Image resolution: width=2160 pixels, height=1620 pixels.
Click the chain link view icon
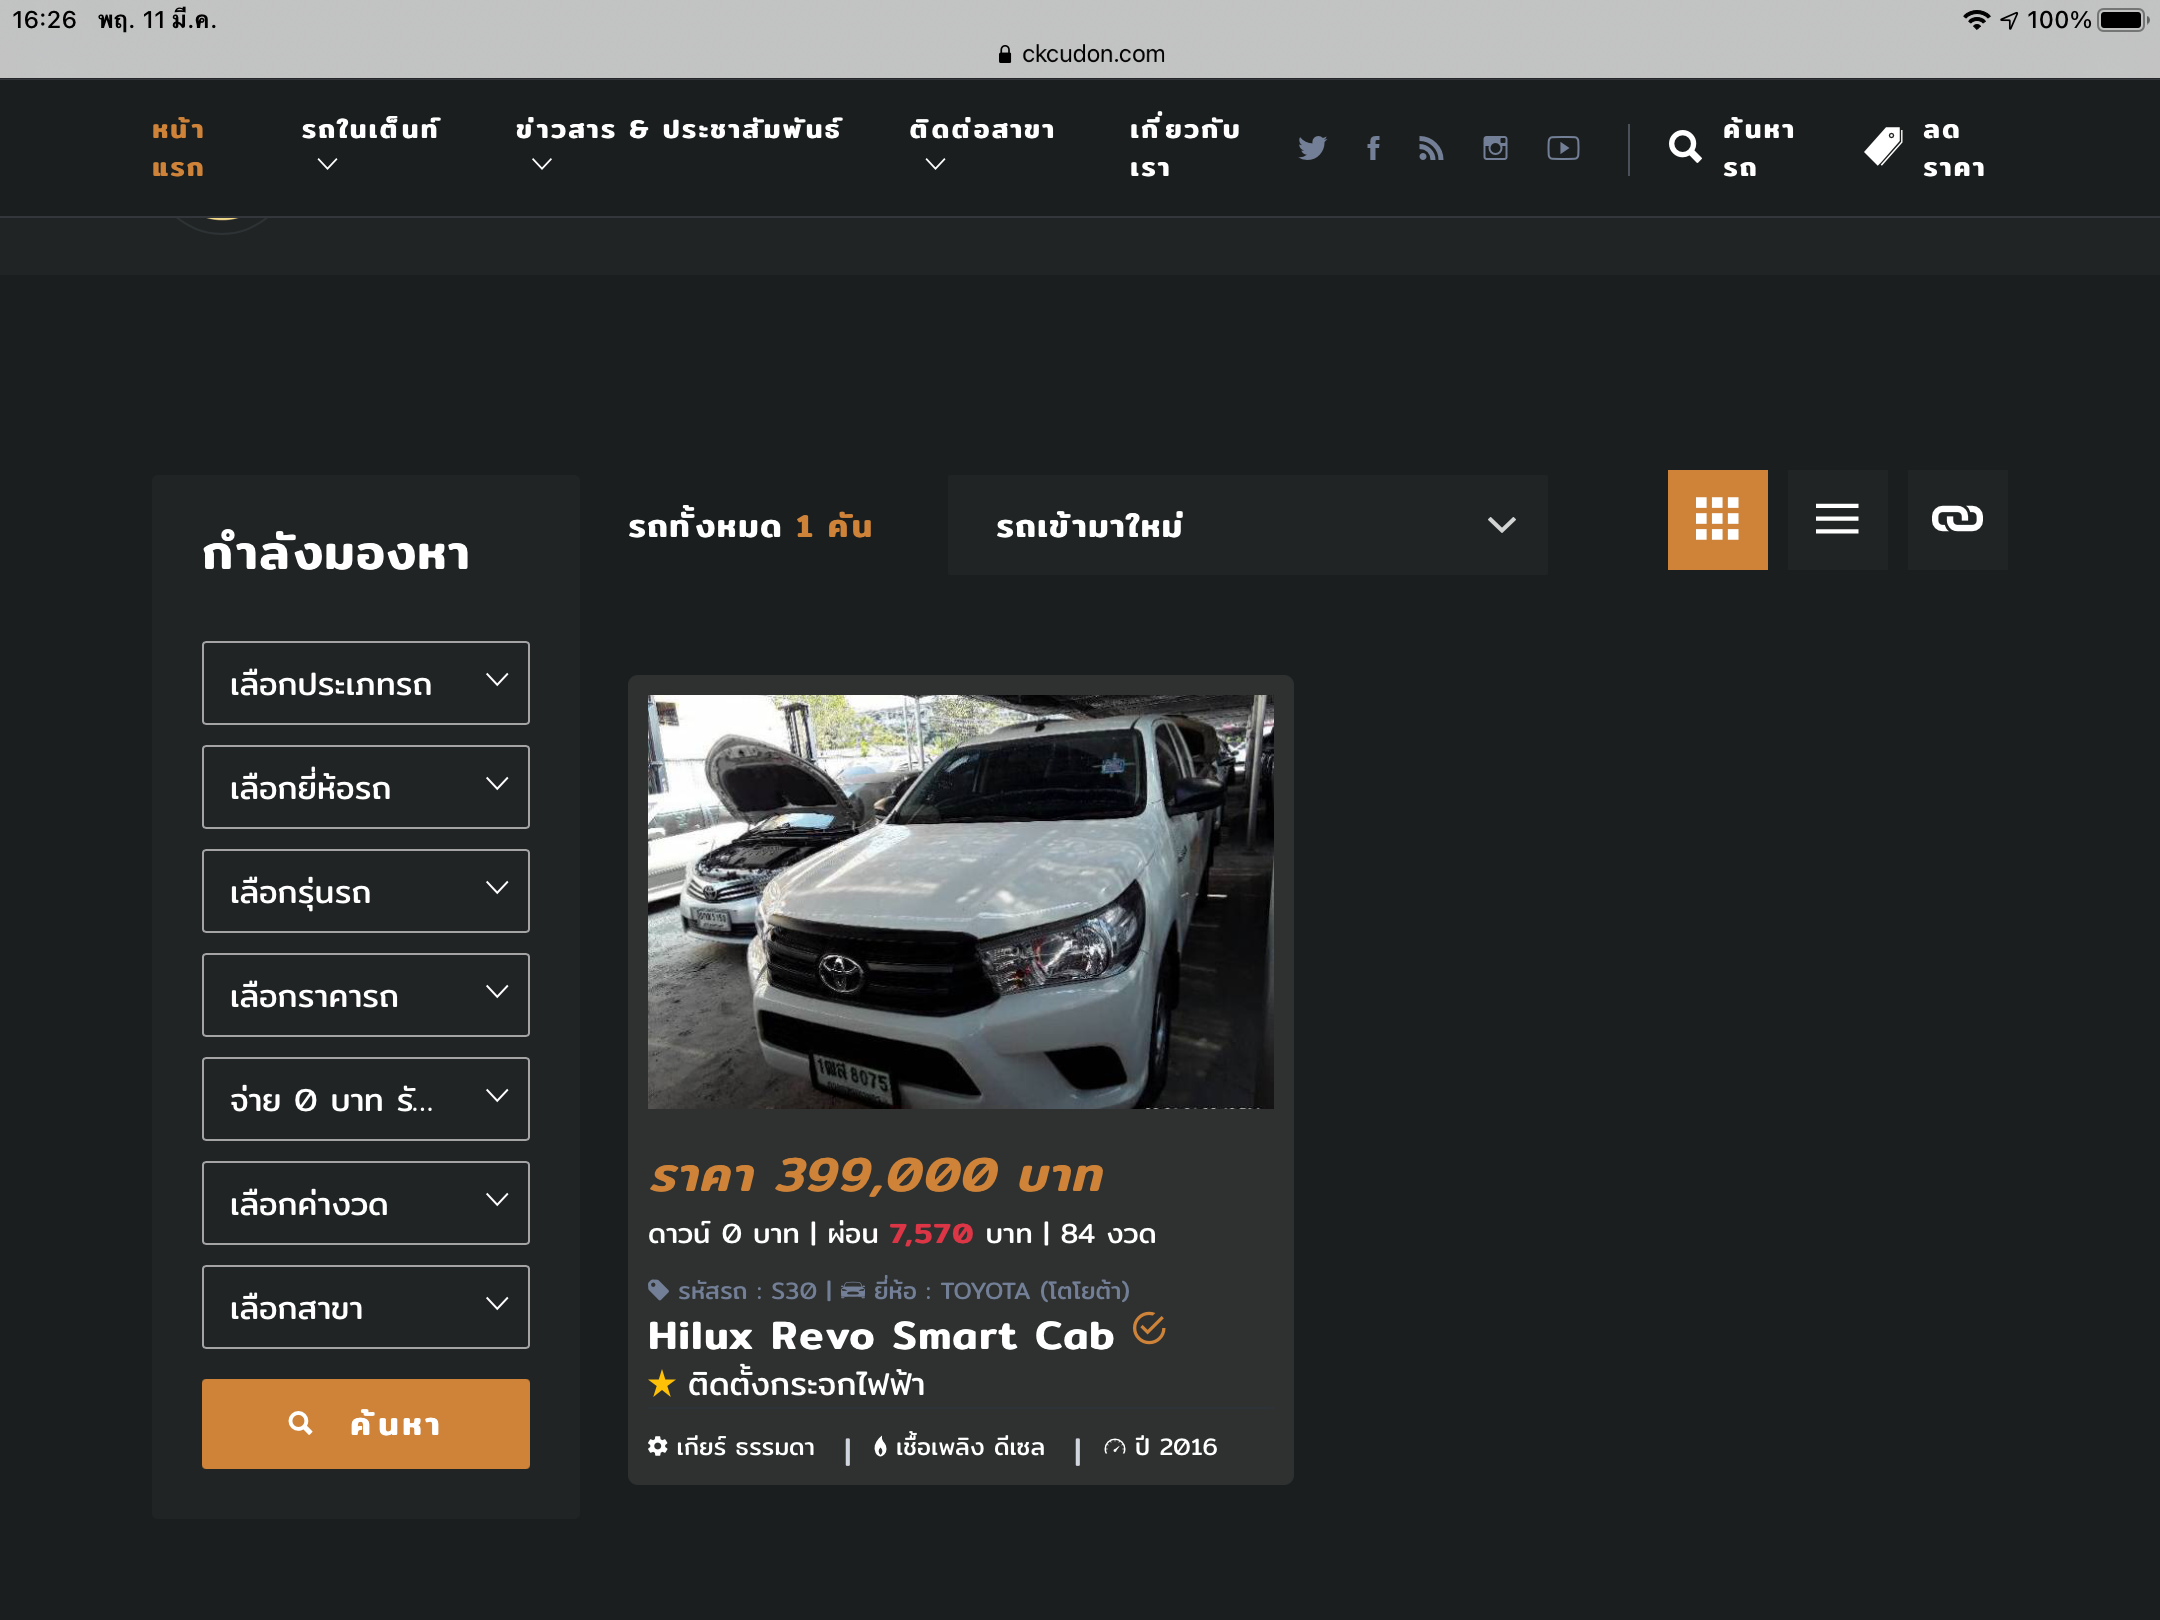(1957, 519)
